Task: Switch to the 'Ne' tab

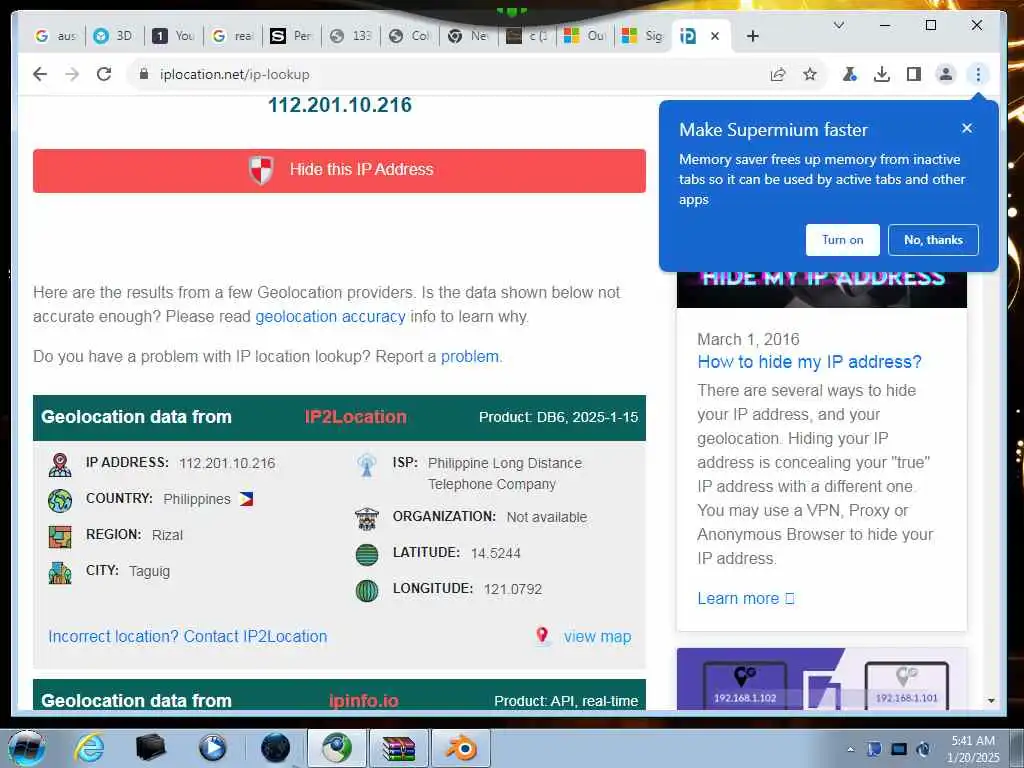Action: tap(468, 37)
